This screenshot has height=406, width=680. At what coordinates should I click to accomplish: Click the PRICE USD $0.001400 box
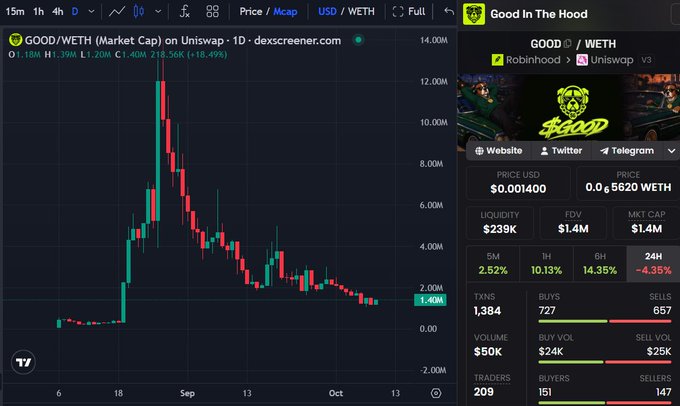518,183
